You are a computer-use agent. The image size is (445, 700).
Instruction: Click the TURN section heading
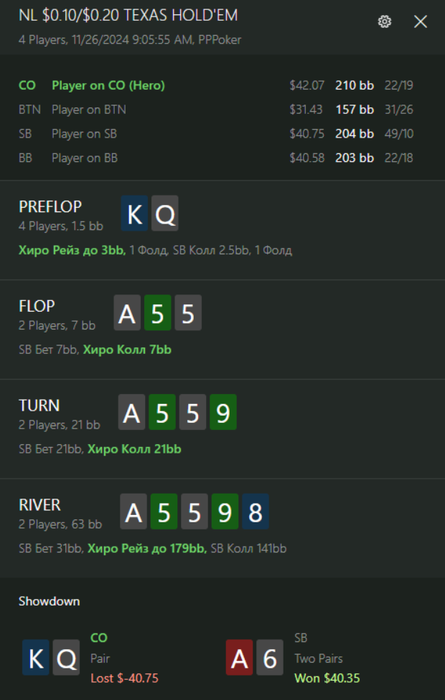pos(39,405)
